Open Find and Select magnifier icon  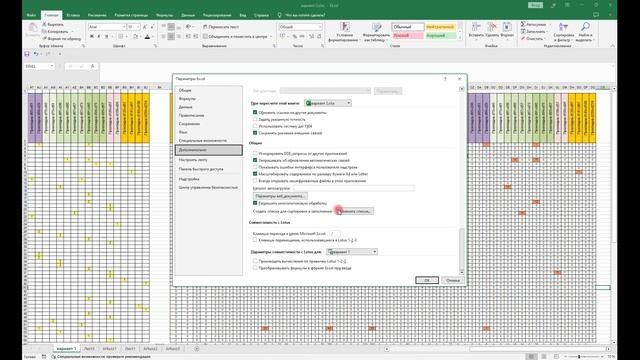coord(585,27)
